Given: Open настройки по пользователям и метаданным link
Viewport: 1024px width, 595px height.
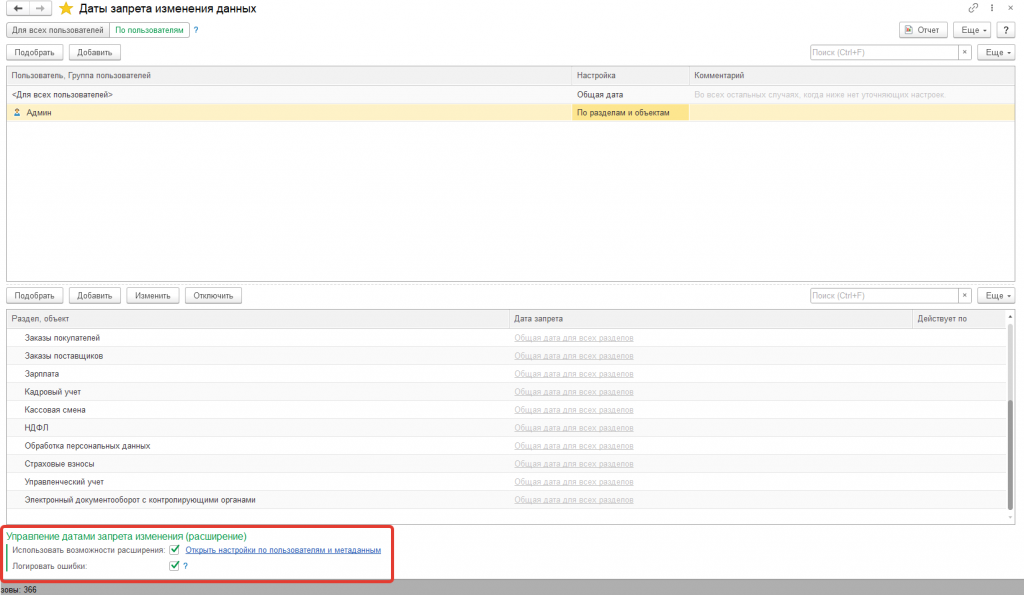Looking at the screenshot, I should coord(283,550).
